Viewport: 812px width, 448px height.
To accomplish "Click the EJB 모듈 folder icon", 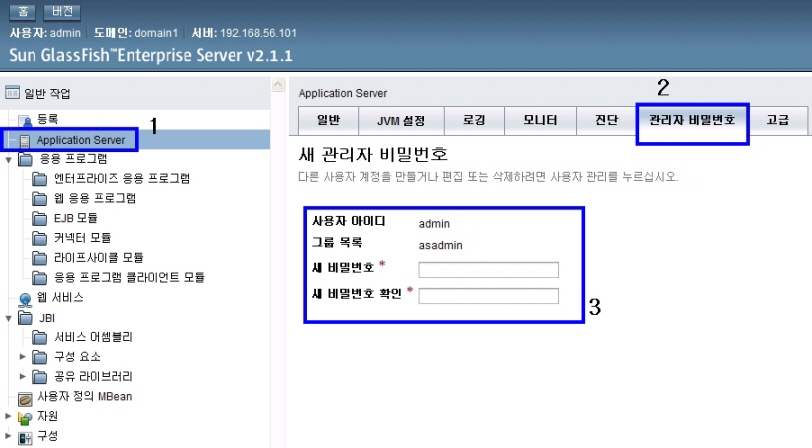I will (x=39, y=218).
